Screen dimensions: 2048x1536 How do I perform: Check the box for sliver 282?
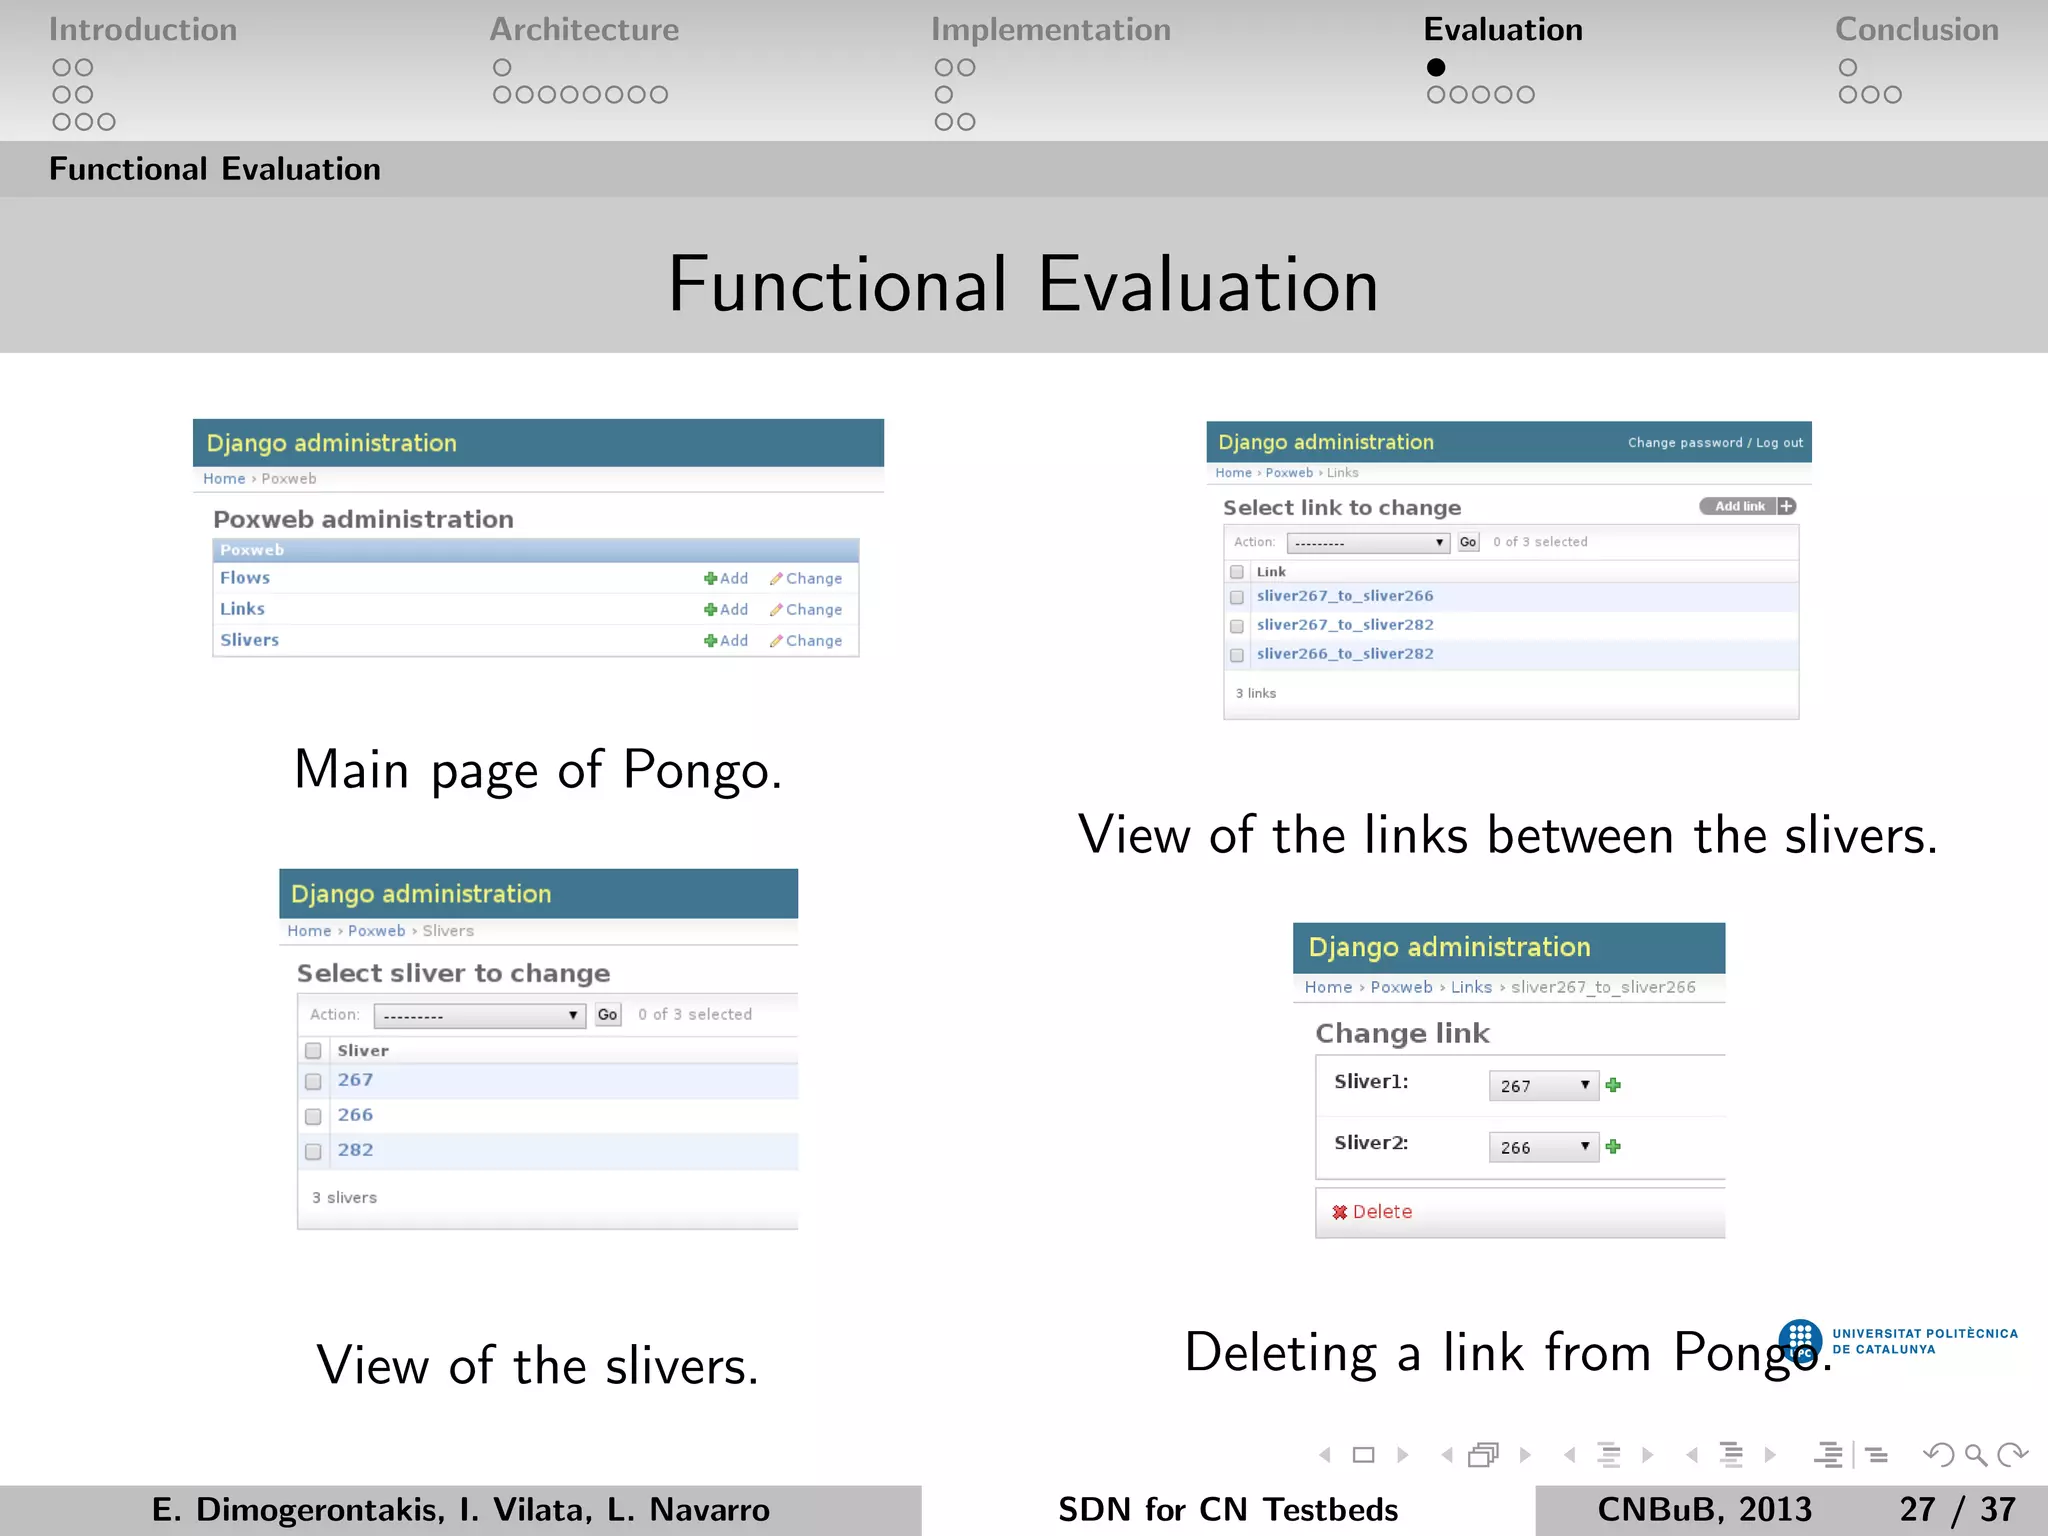point(313,1152)
